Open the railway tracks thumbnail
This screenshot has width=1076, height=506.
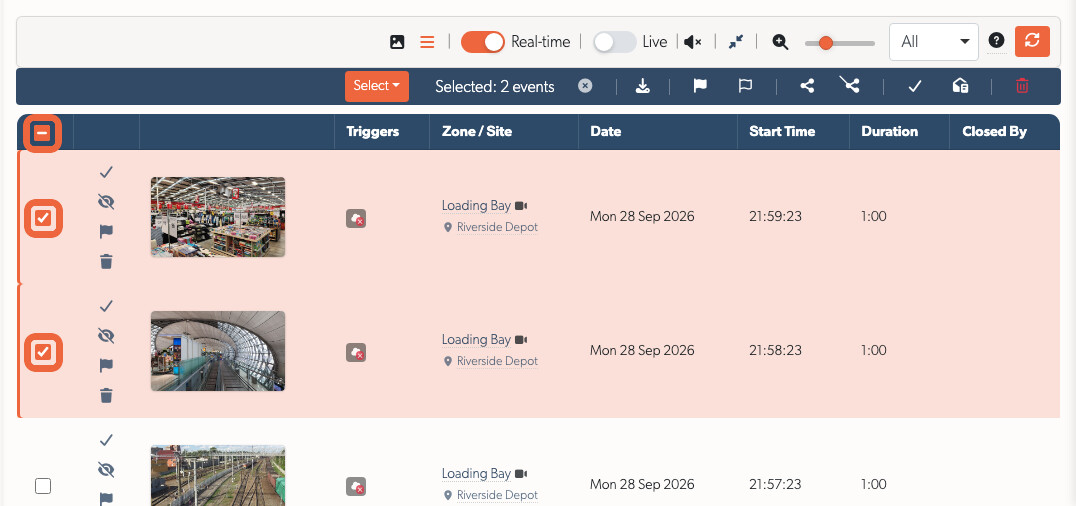218,475
